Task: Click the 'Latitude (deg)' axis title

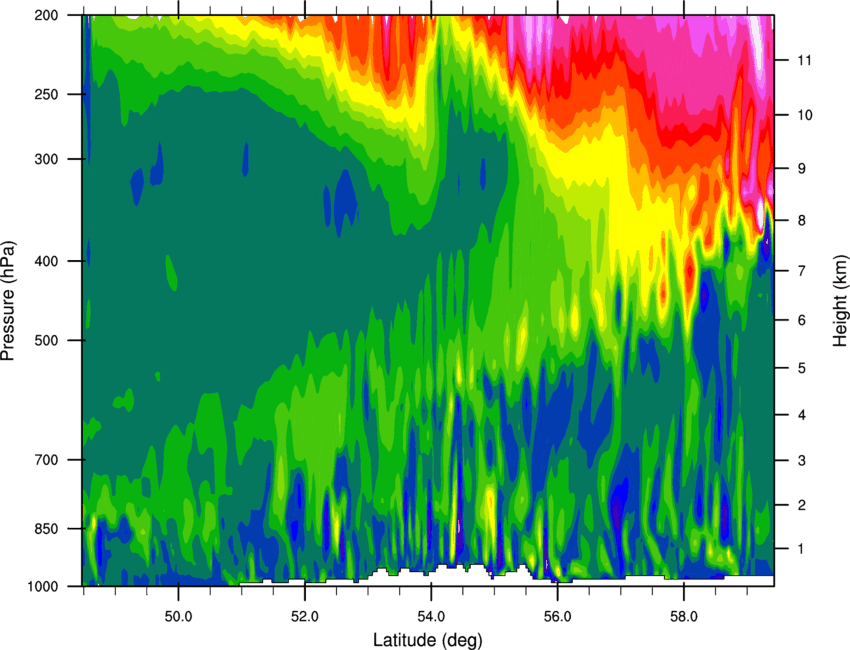Action: point(427,640)
